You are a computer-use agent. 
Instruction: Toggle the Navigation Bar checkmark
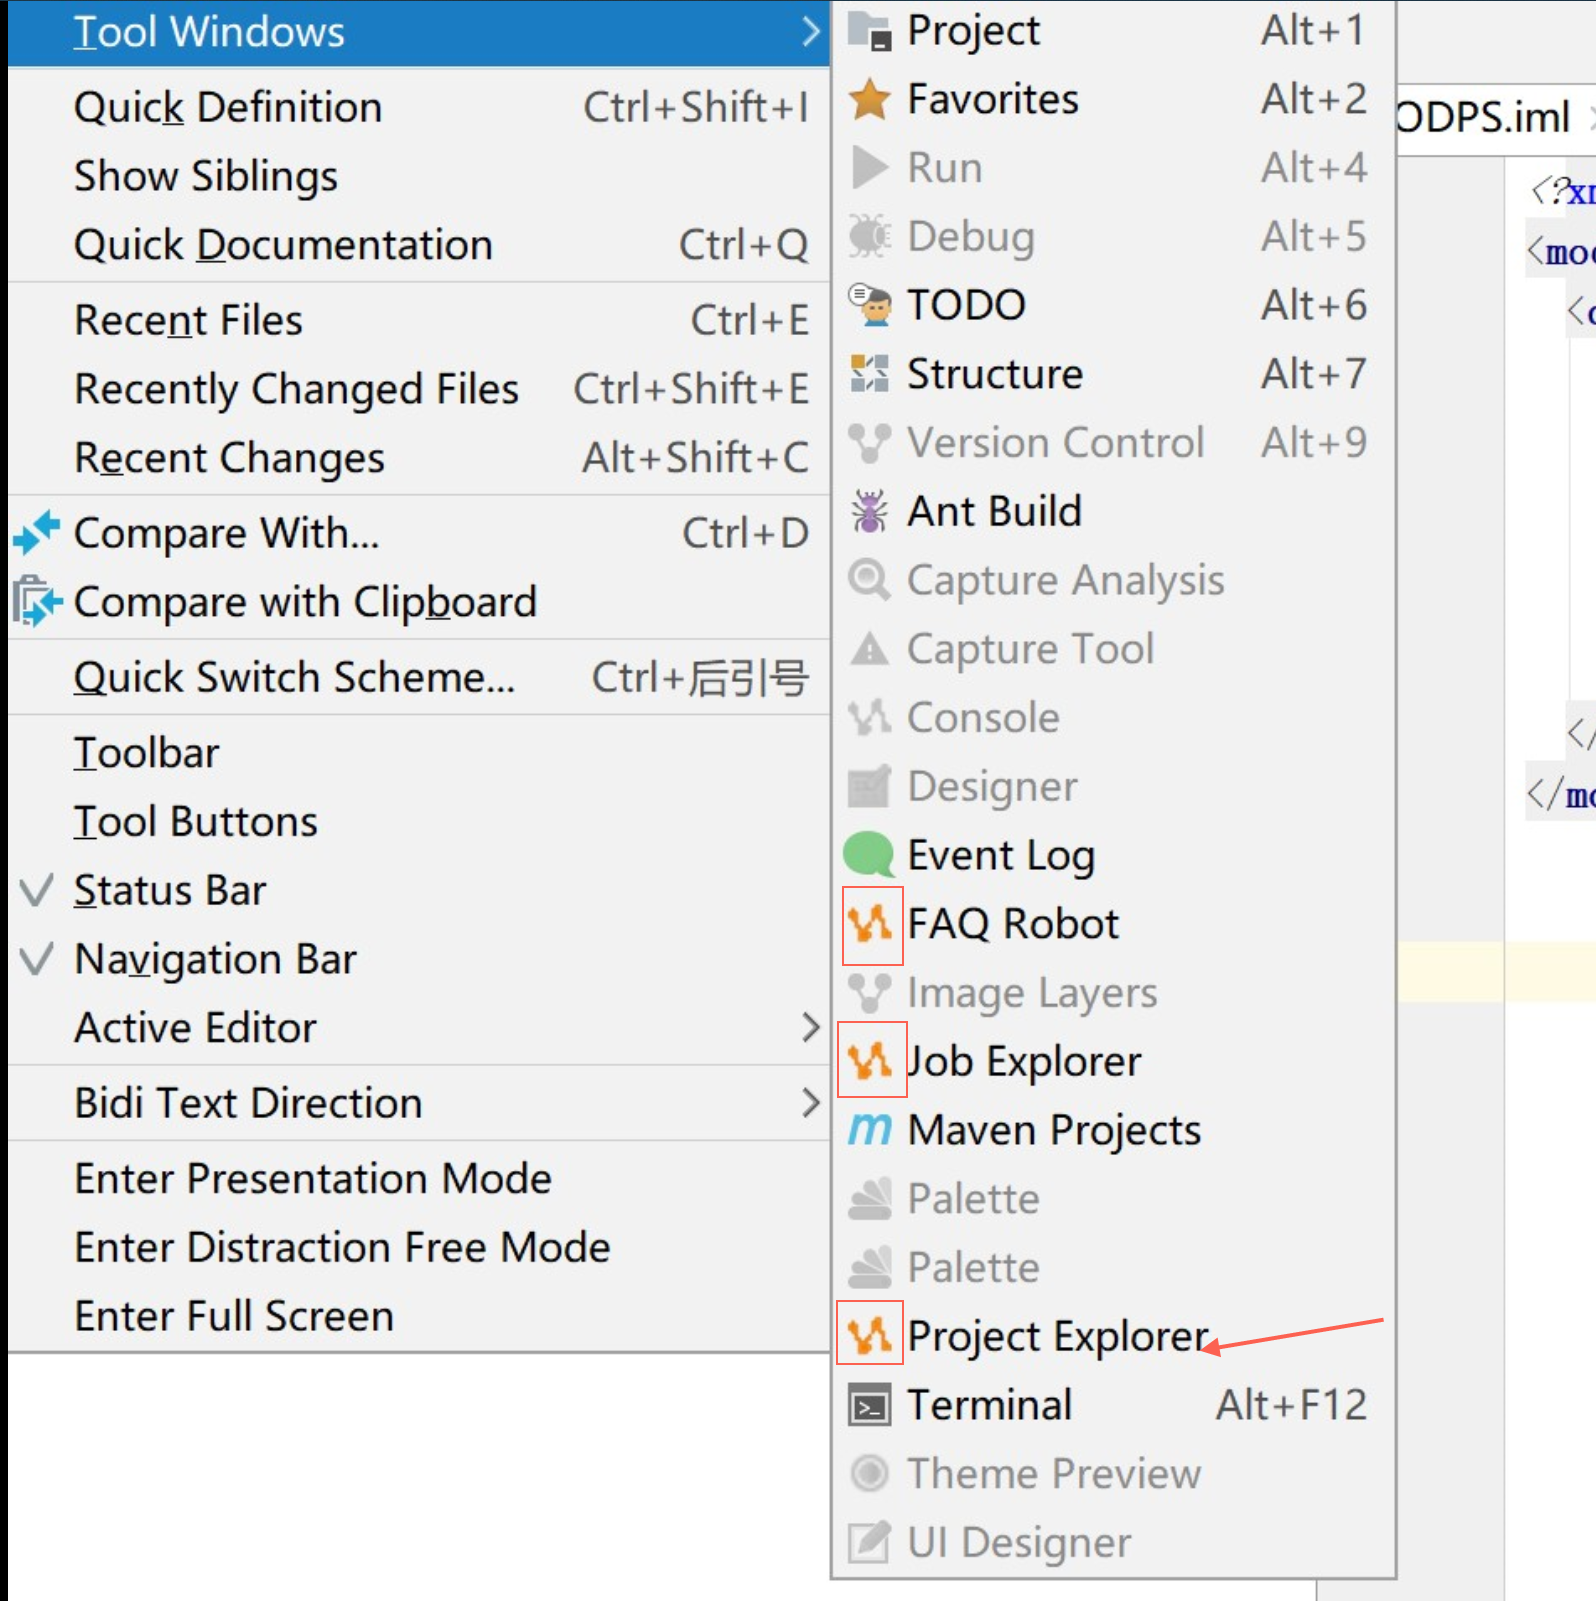(x=37, y=959)
